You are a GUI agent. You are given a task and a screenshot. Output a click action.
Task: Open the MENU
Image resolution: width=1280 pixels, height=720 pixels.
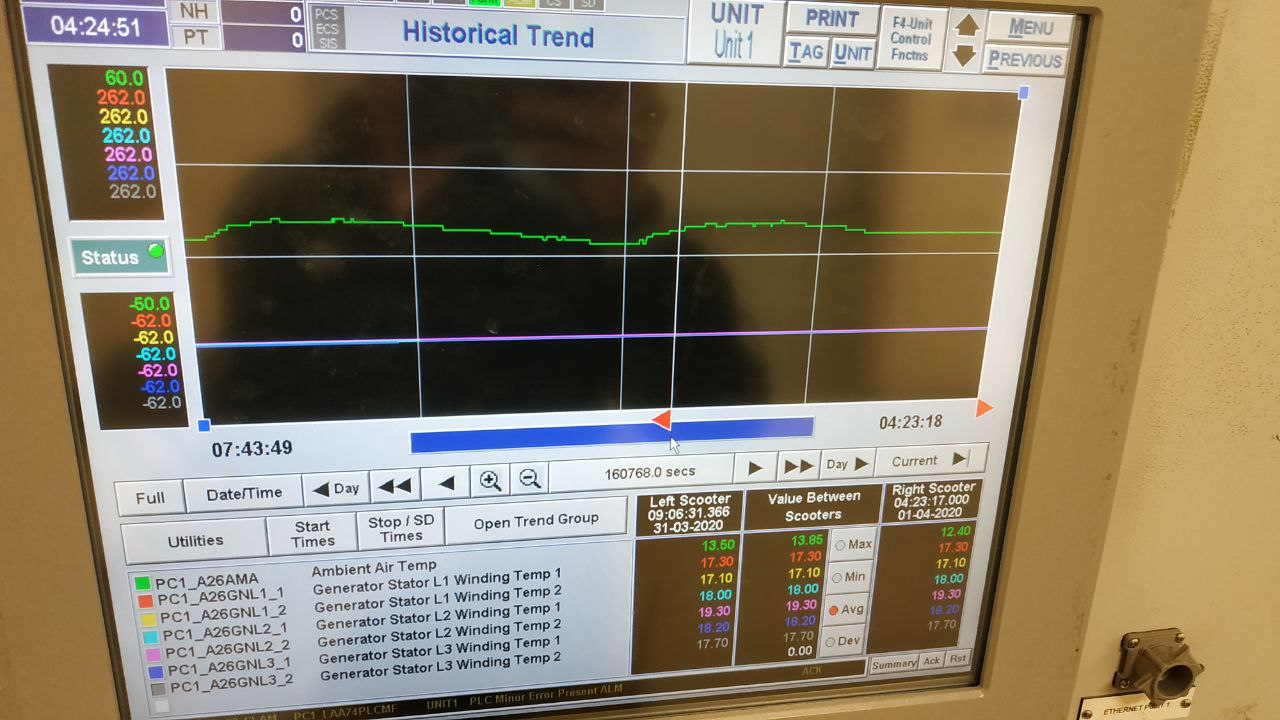(1028, 27)
